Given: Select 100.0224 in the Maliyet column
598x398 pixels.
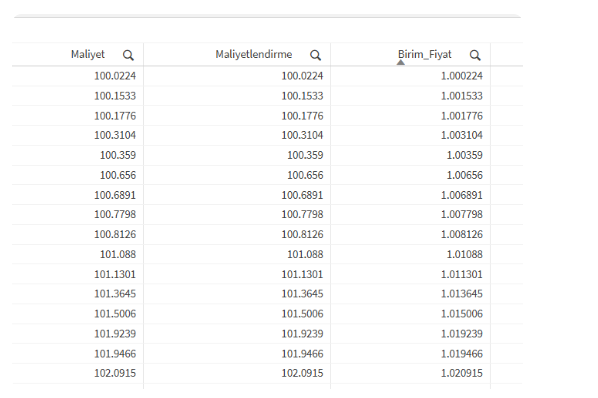Looking at the screenshot, I should [x=115, y=76].
